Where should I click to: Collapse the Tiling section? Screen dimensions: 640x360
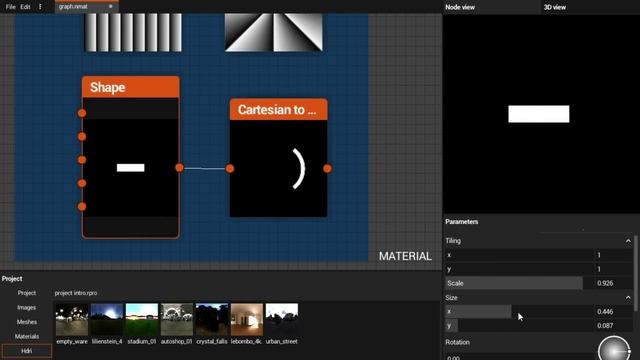point(628,241)
